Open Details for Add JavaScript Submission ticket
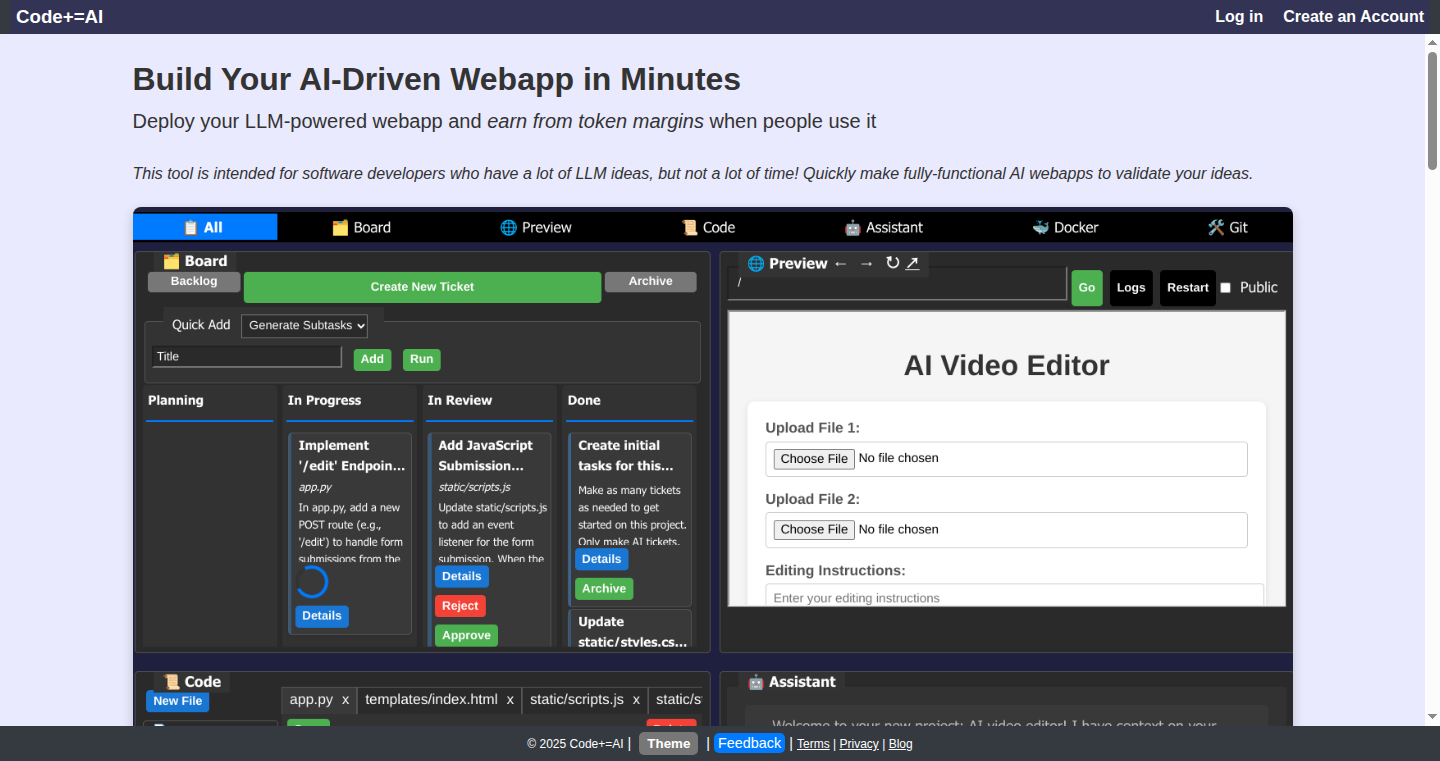 click(x=462, y=577)
